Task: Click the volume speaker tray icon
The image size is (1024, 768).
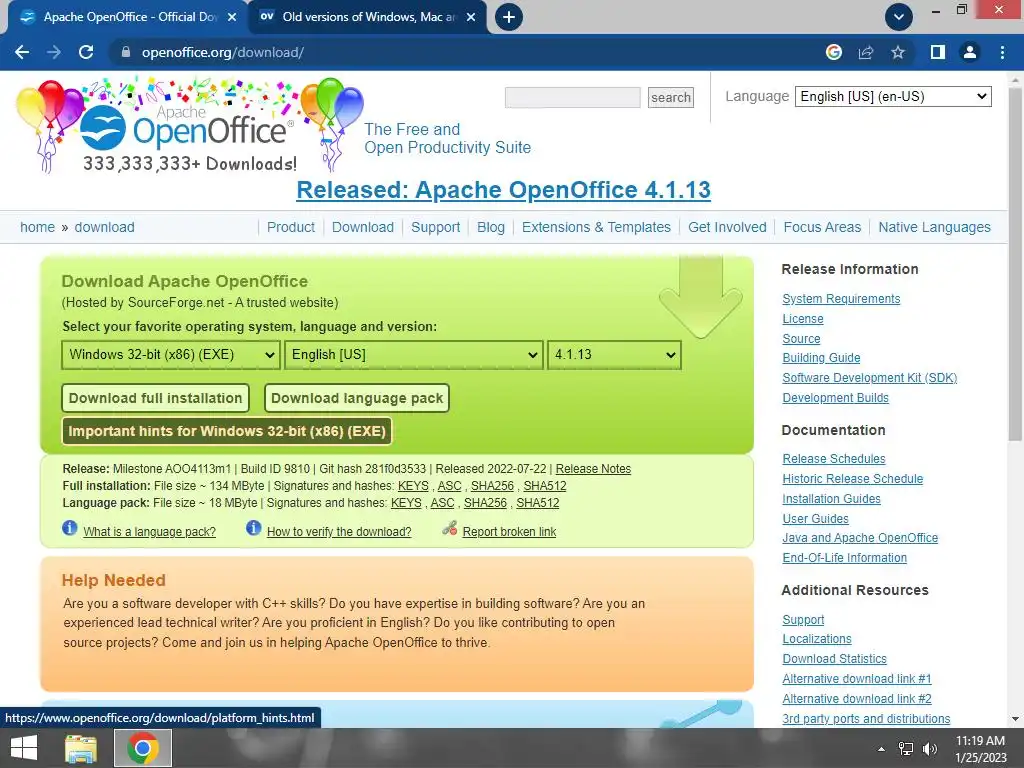Action: pyautogui.click(x=929, y=749)
